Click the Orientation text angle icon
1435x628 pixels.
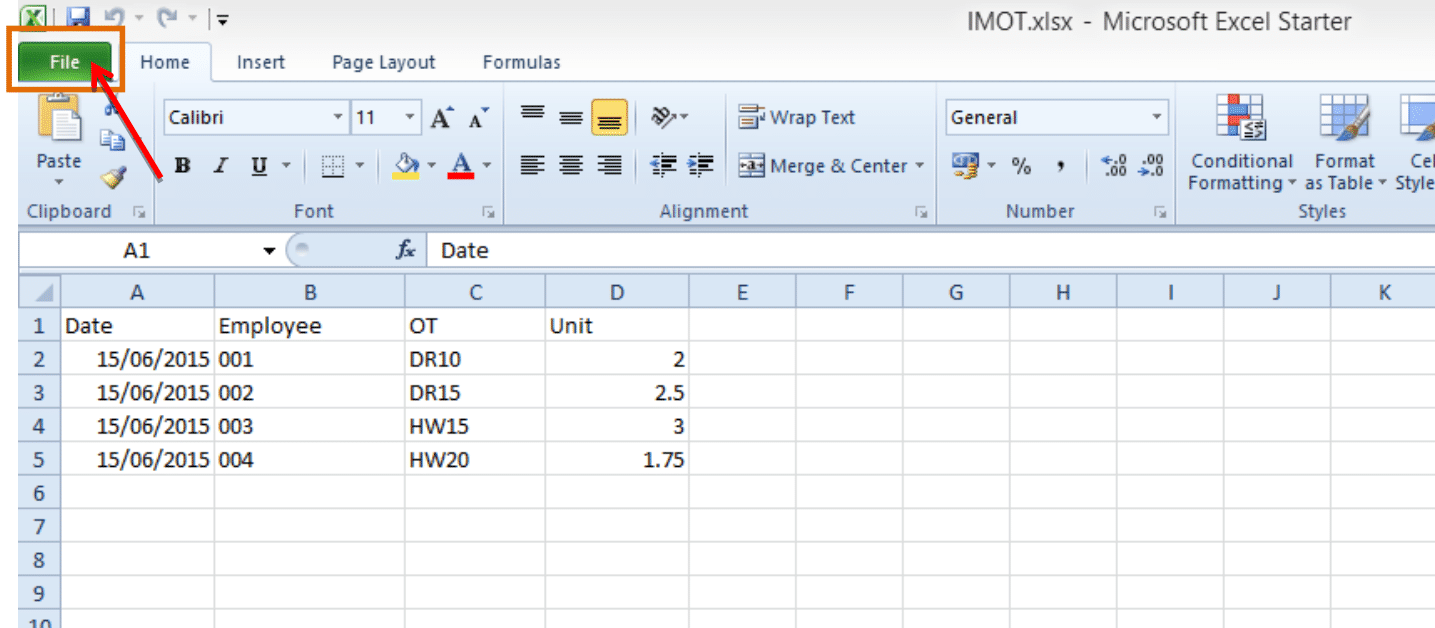(664, 118)
